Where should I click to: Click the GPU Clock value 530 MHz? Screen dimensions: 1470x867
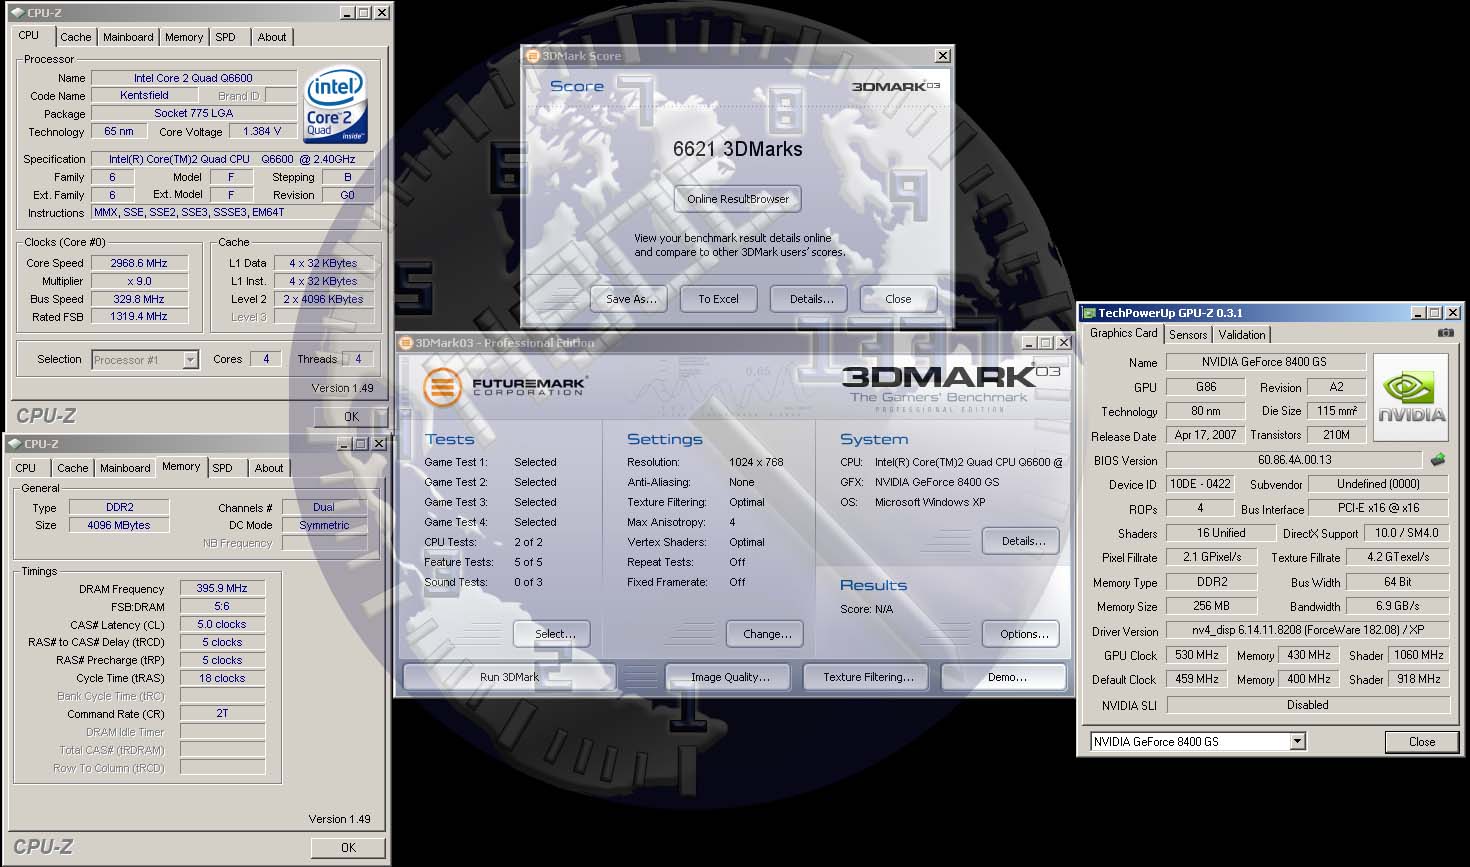[x=1197, y=655]
